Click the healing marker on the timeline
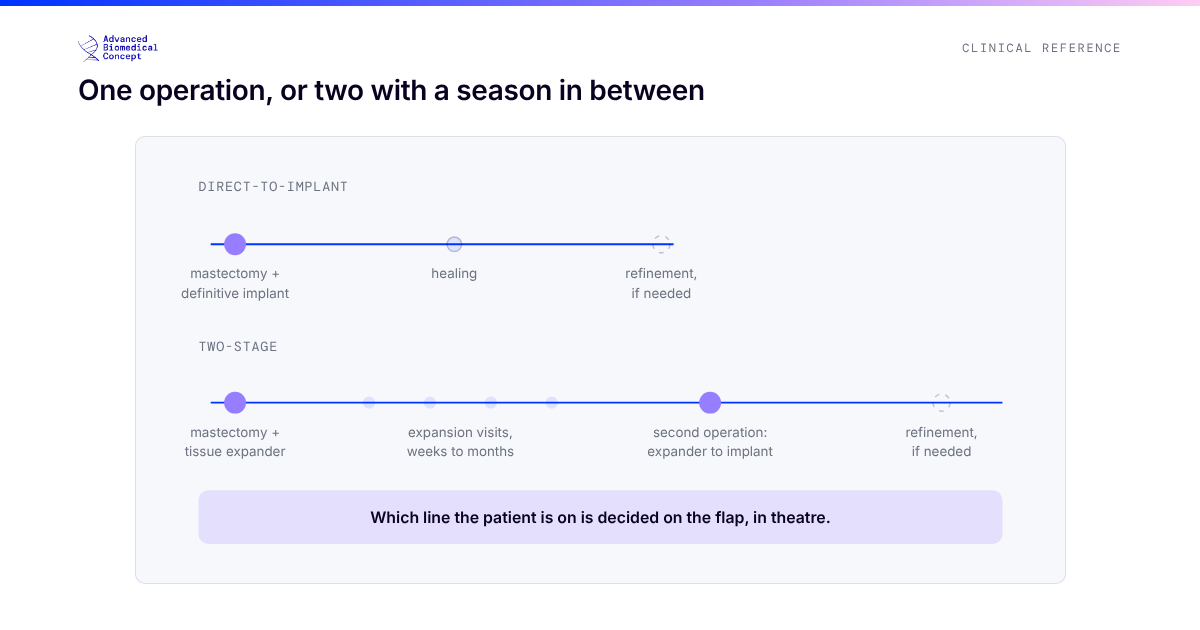The image size is (1200, 630). pyautogui.click(x=454, y=244)
